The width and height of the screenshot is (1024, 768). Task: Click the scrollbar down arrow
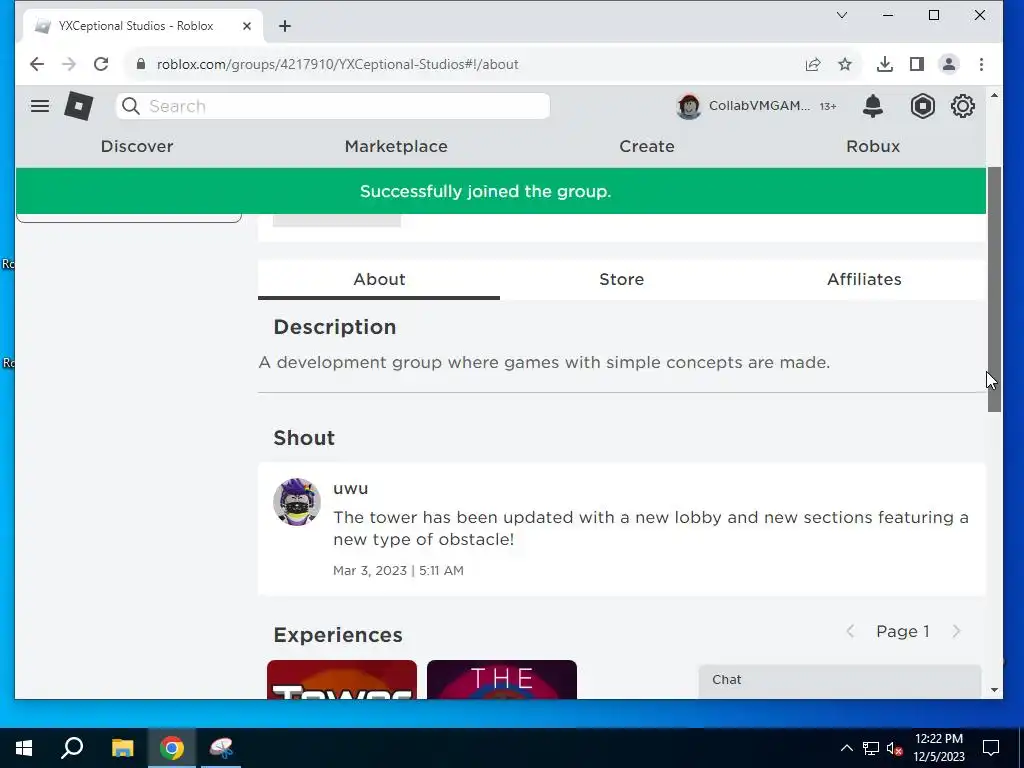pos(994,690)
